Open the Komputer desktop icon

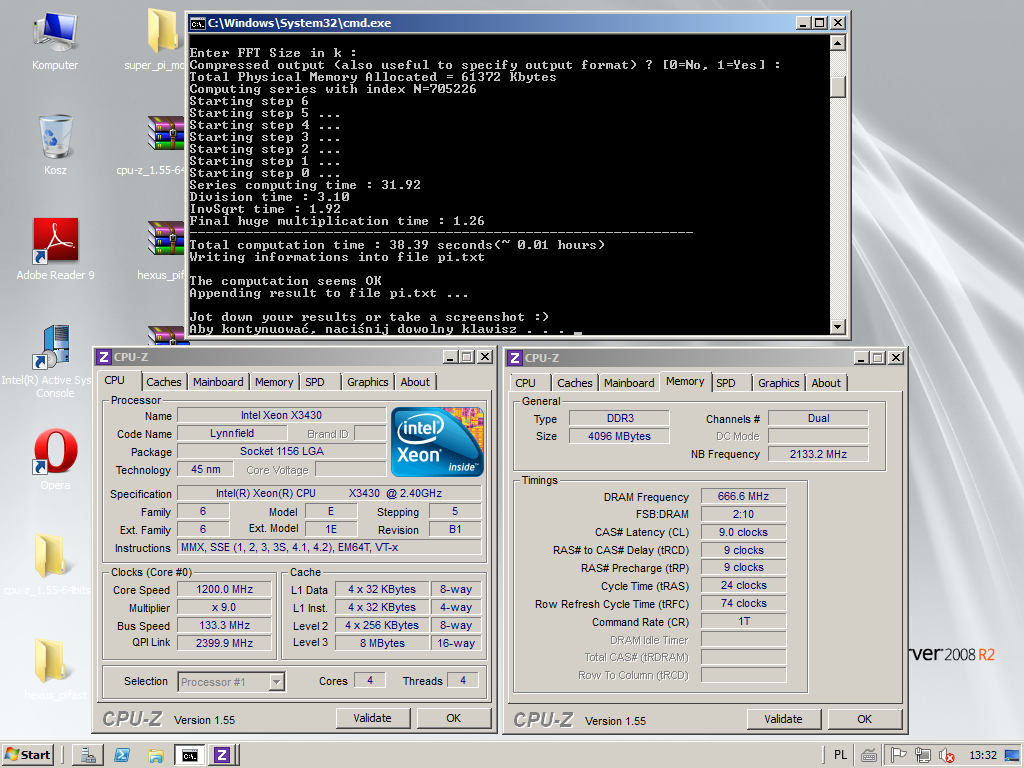pos(56,40)
